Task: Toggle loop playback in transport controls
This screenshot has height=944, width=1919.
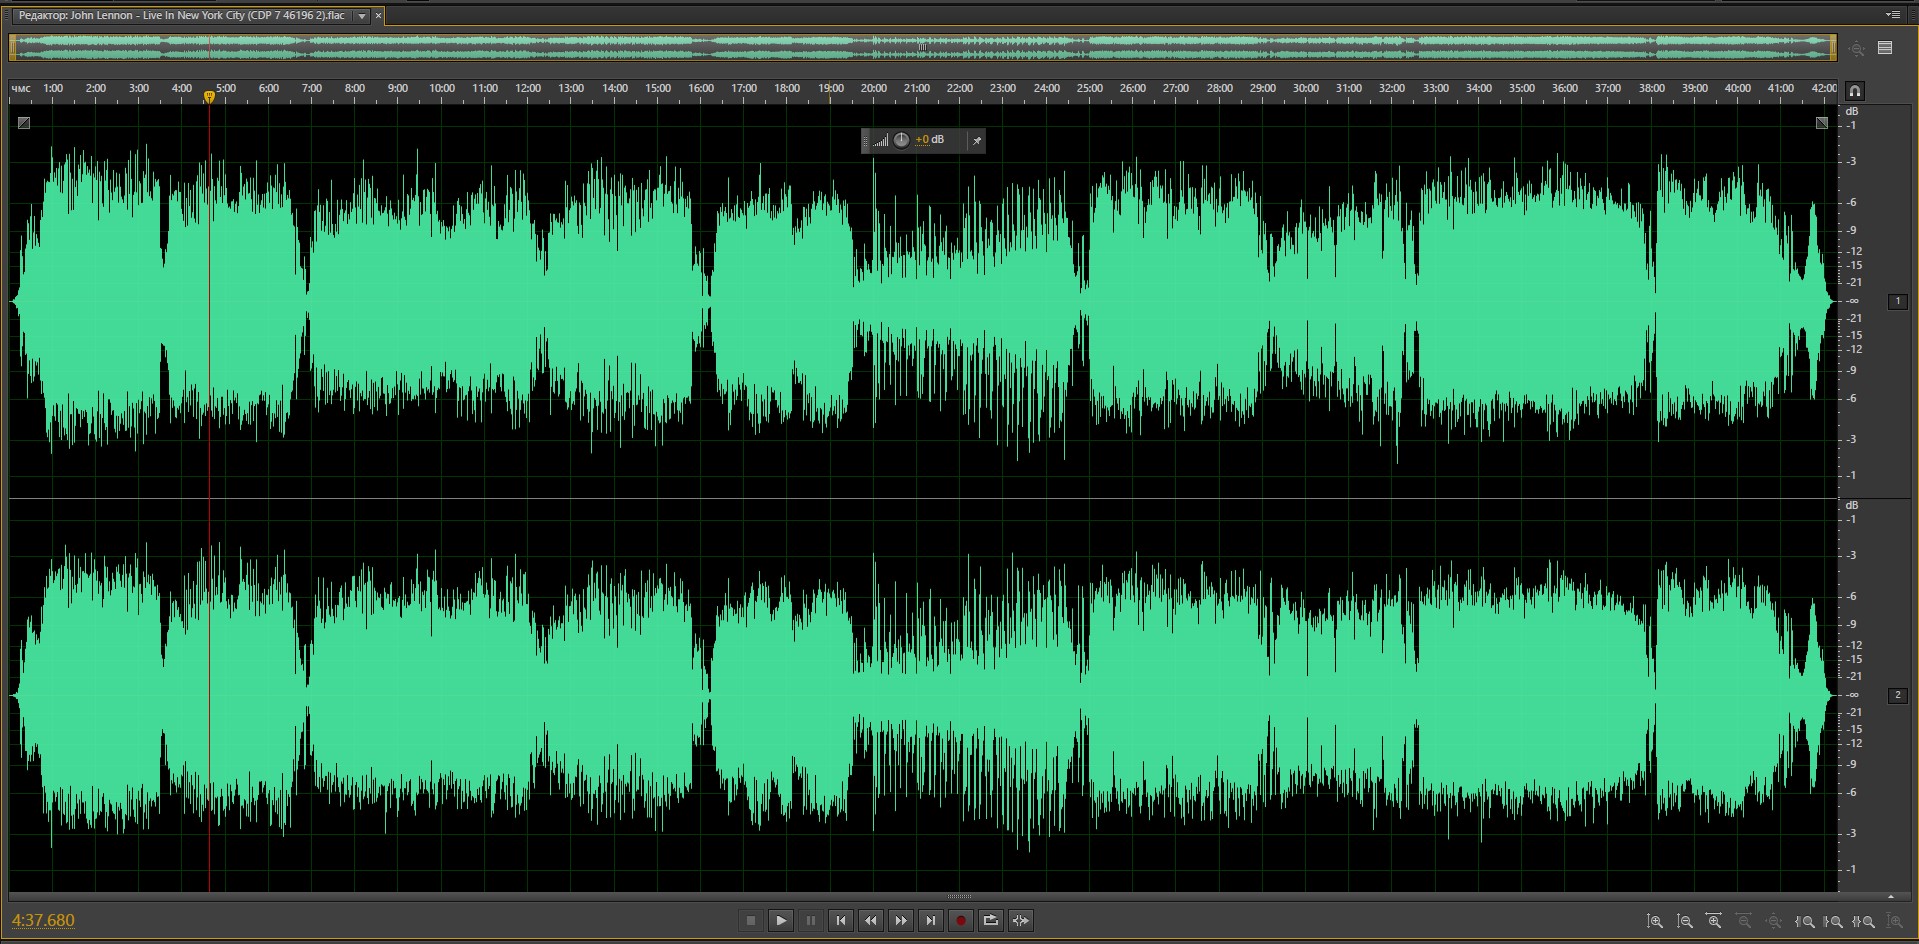Action: coord(991,921)
